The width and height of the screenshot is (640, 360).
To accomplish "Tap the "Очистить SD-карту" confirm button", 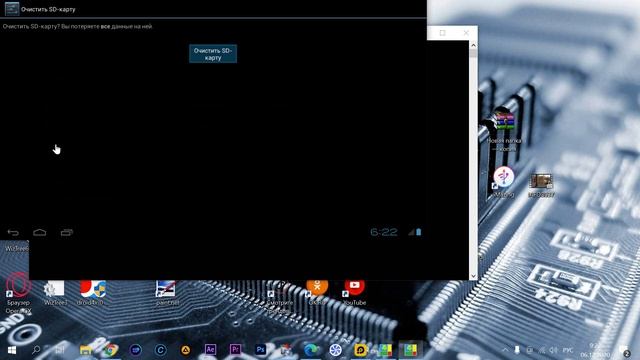I will (213, 54).
